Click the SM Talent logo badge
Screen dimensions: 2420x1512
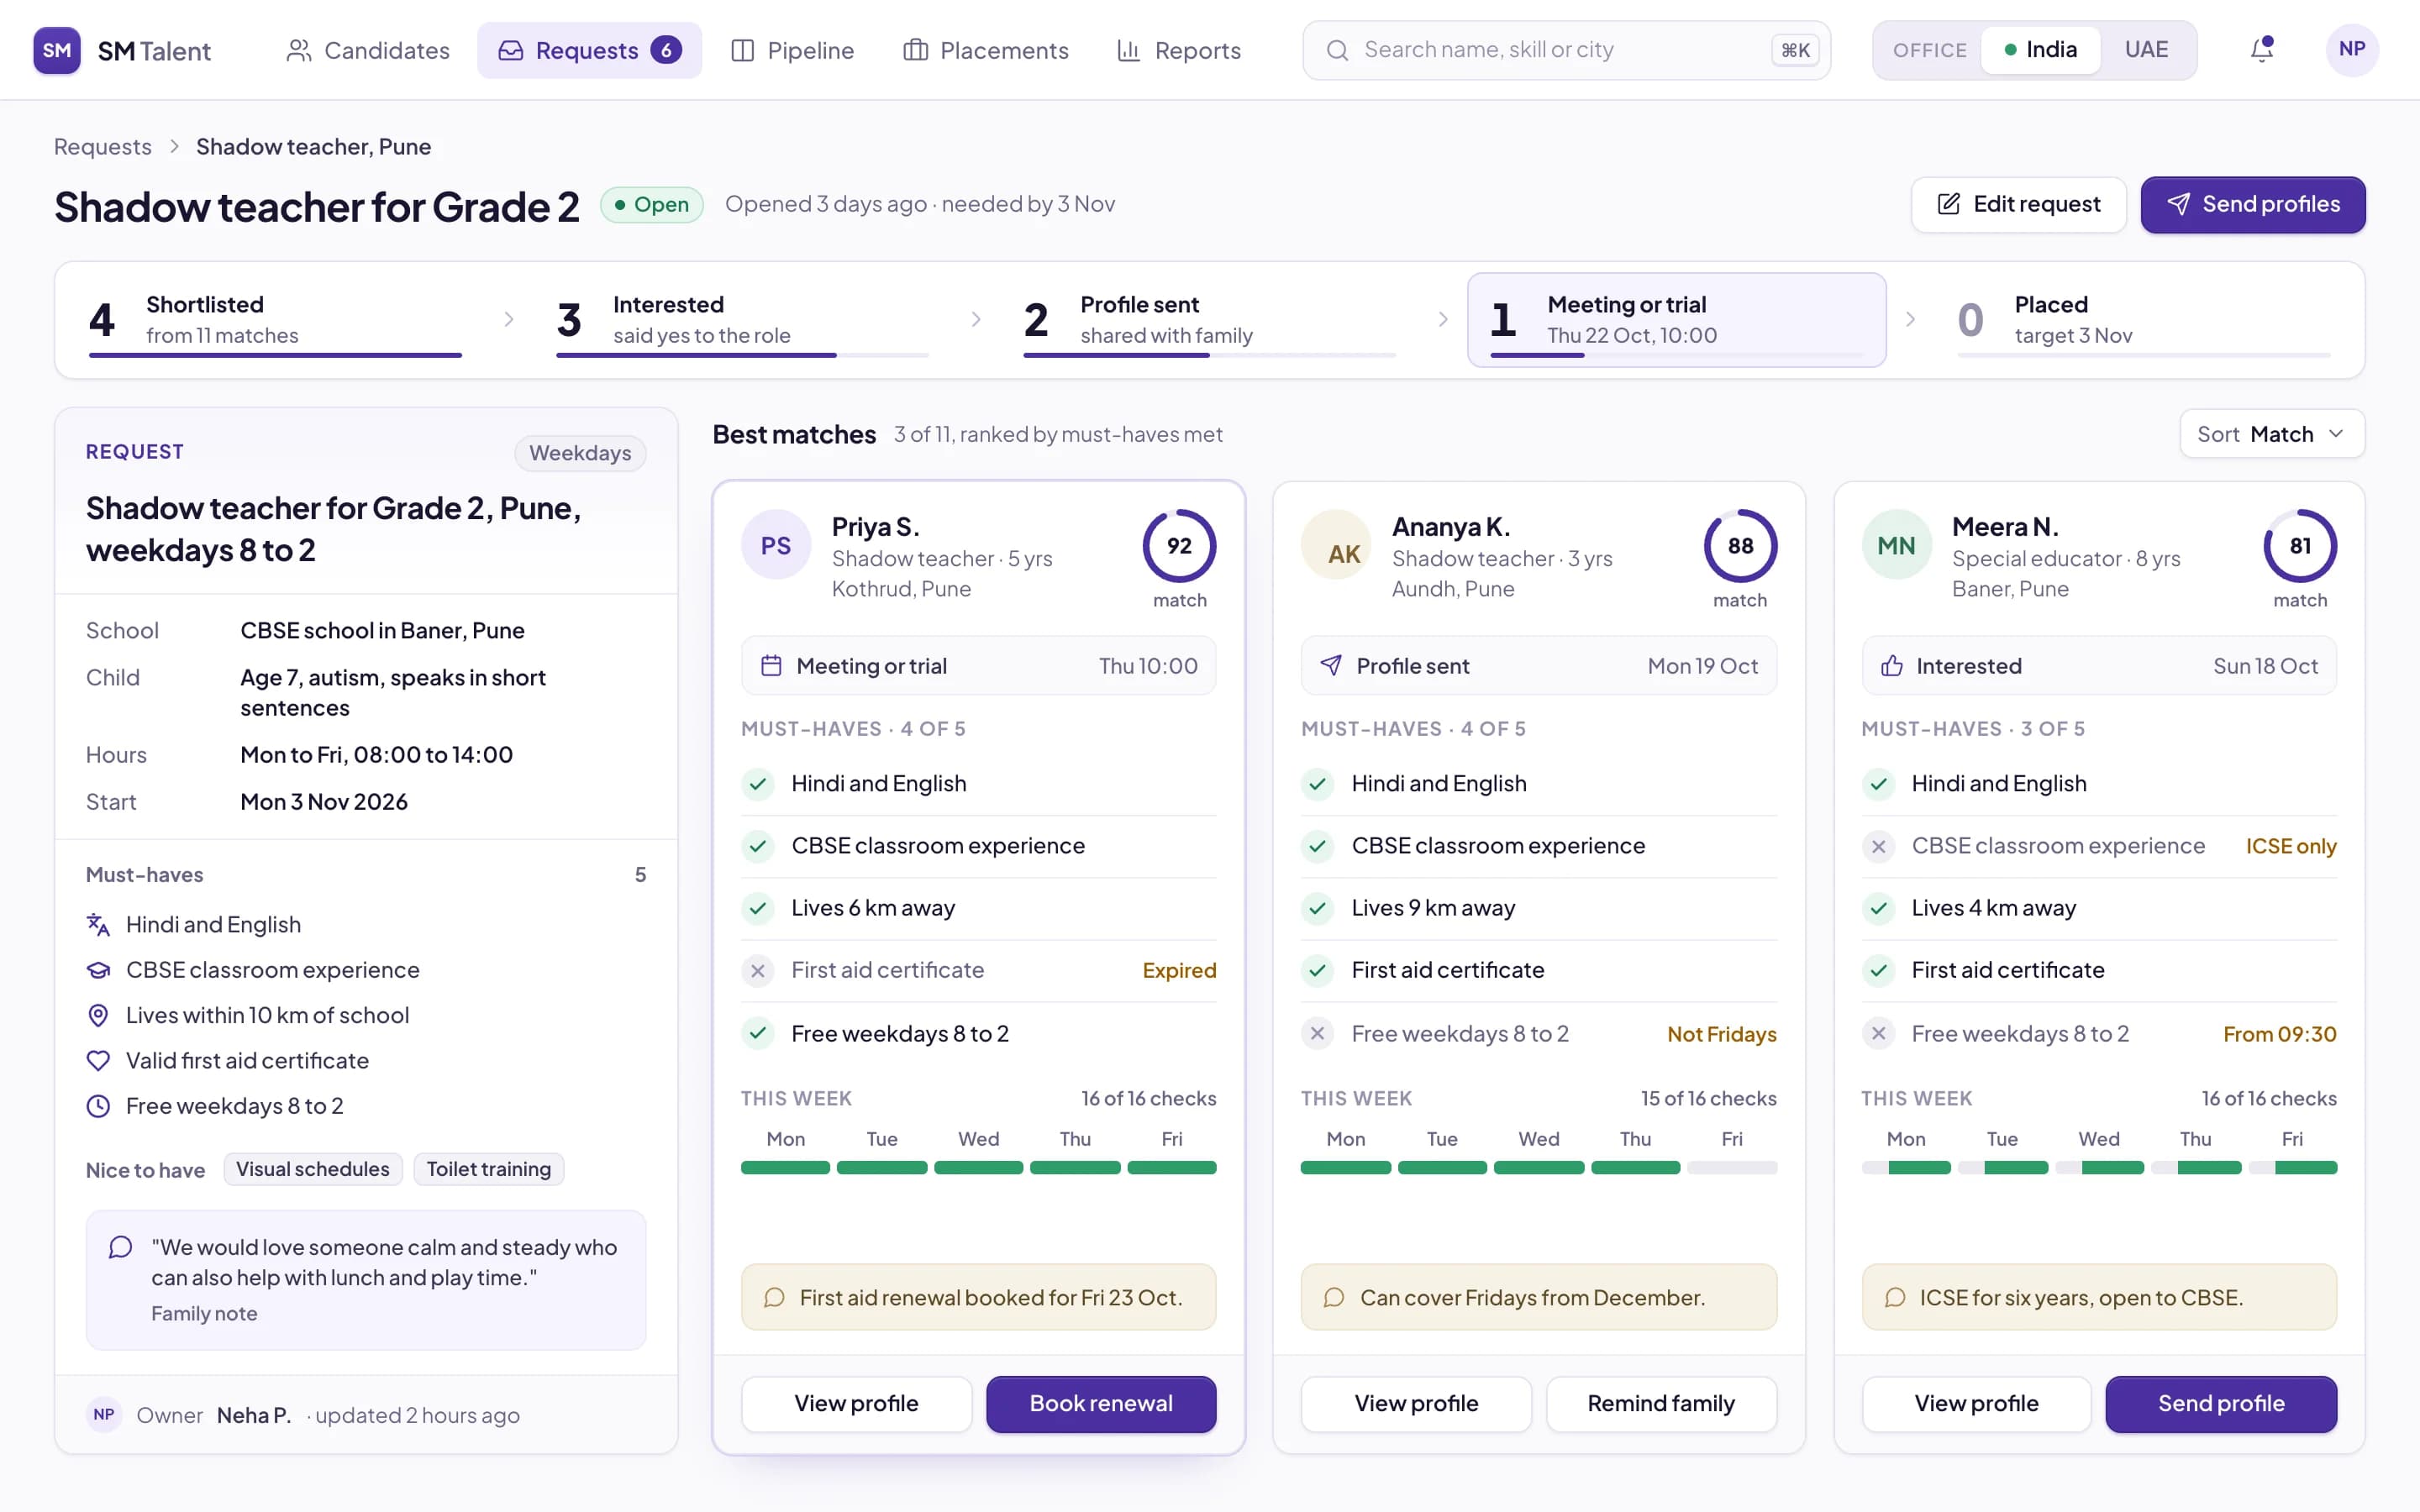pyautogui.click(x=57, y=50)
